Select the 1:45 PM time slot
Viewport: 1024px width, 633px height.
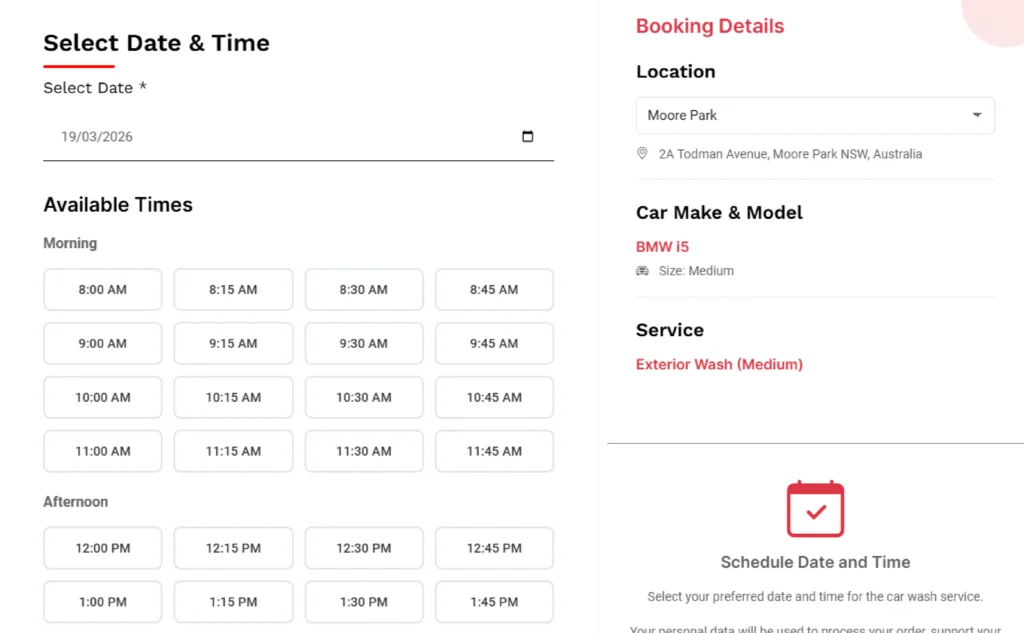tap(494, 602)
